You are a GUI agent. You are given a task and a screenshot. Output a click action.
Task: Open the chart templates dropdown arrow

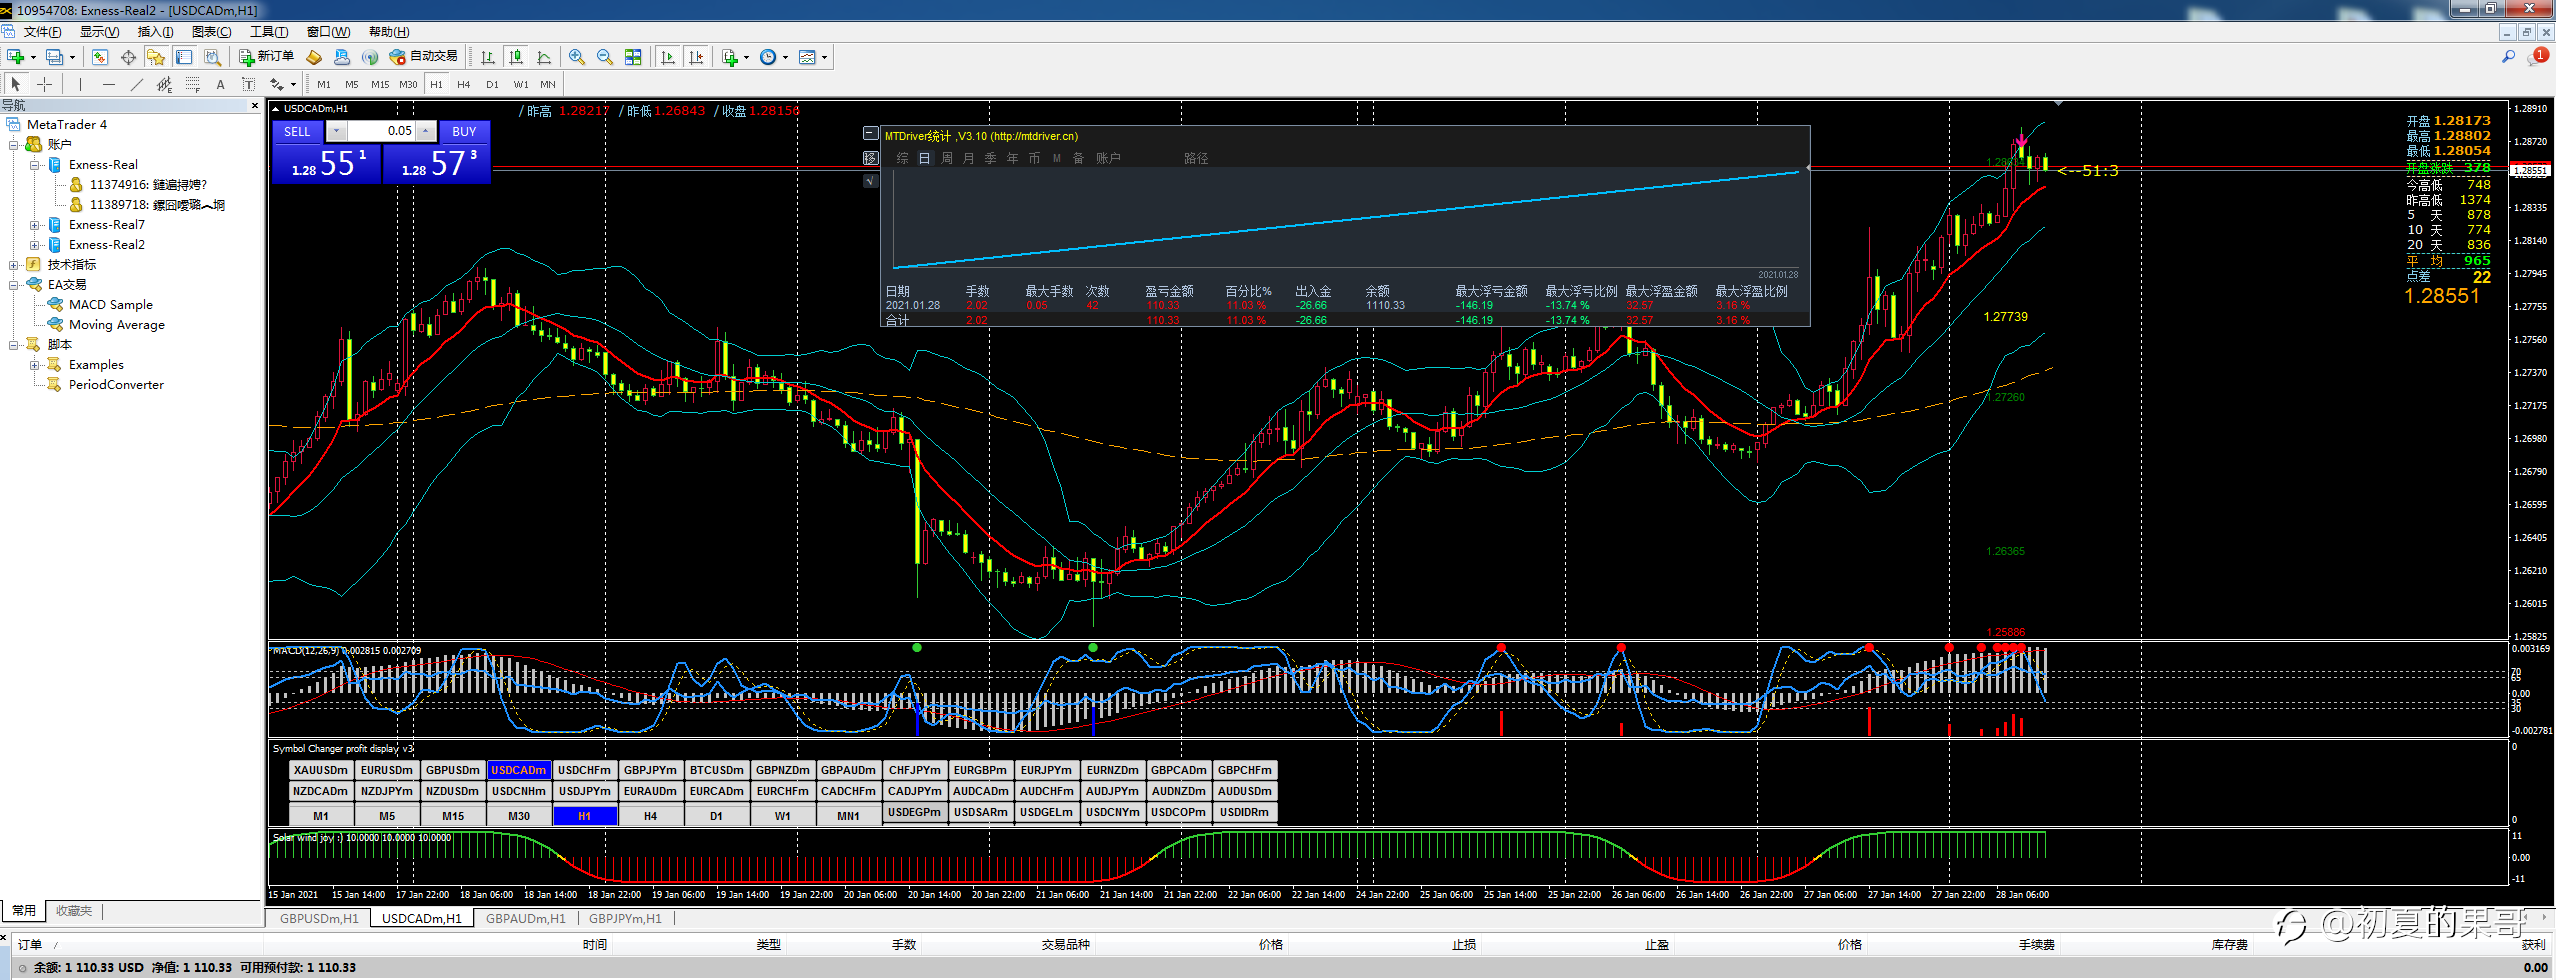coord(824,57)
